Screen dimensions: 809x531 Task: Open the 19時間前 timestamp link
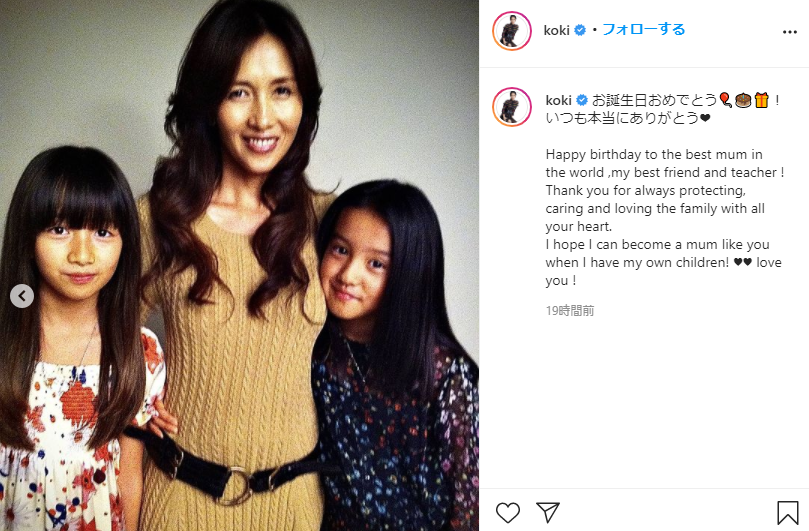click(570, 311)
